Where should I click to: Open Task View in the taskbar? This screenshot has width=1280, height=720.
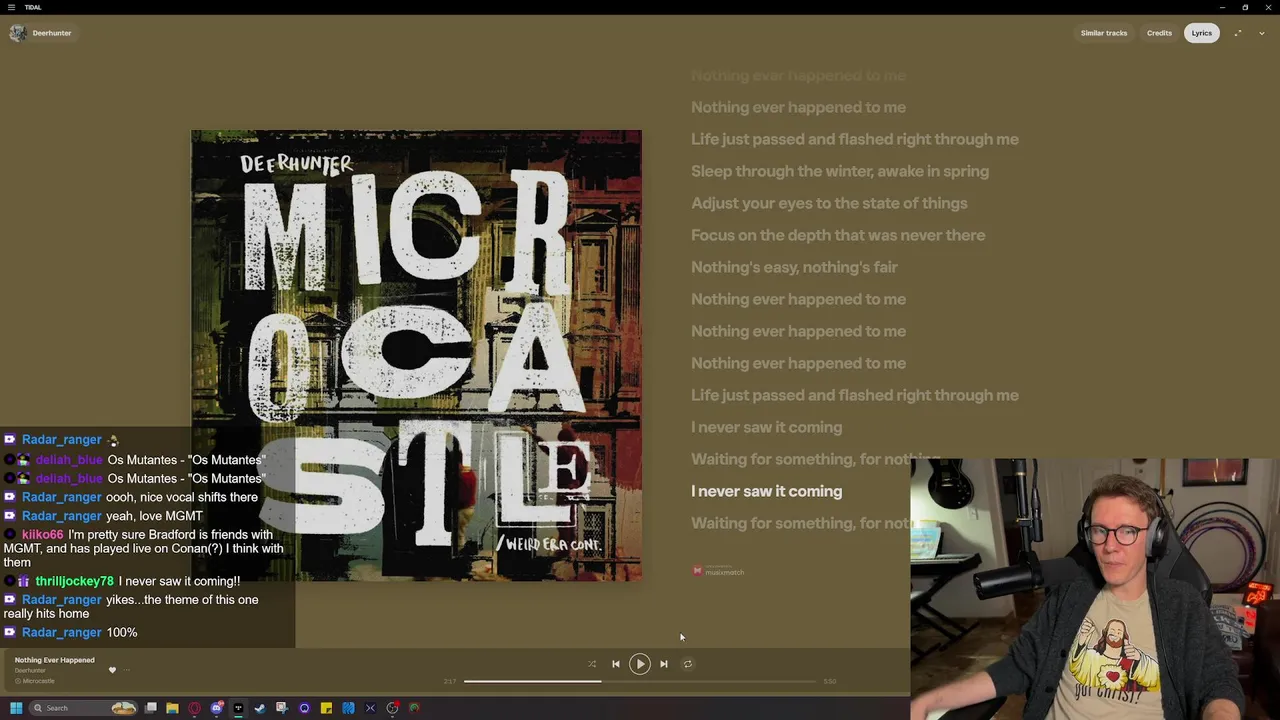click(x=151, y=708)
